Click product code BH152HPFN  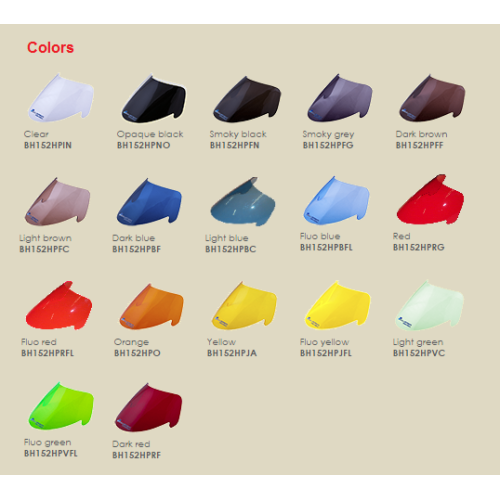point(235,145)
